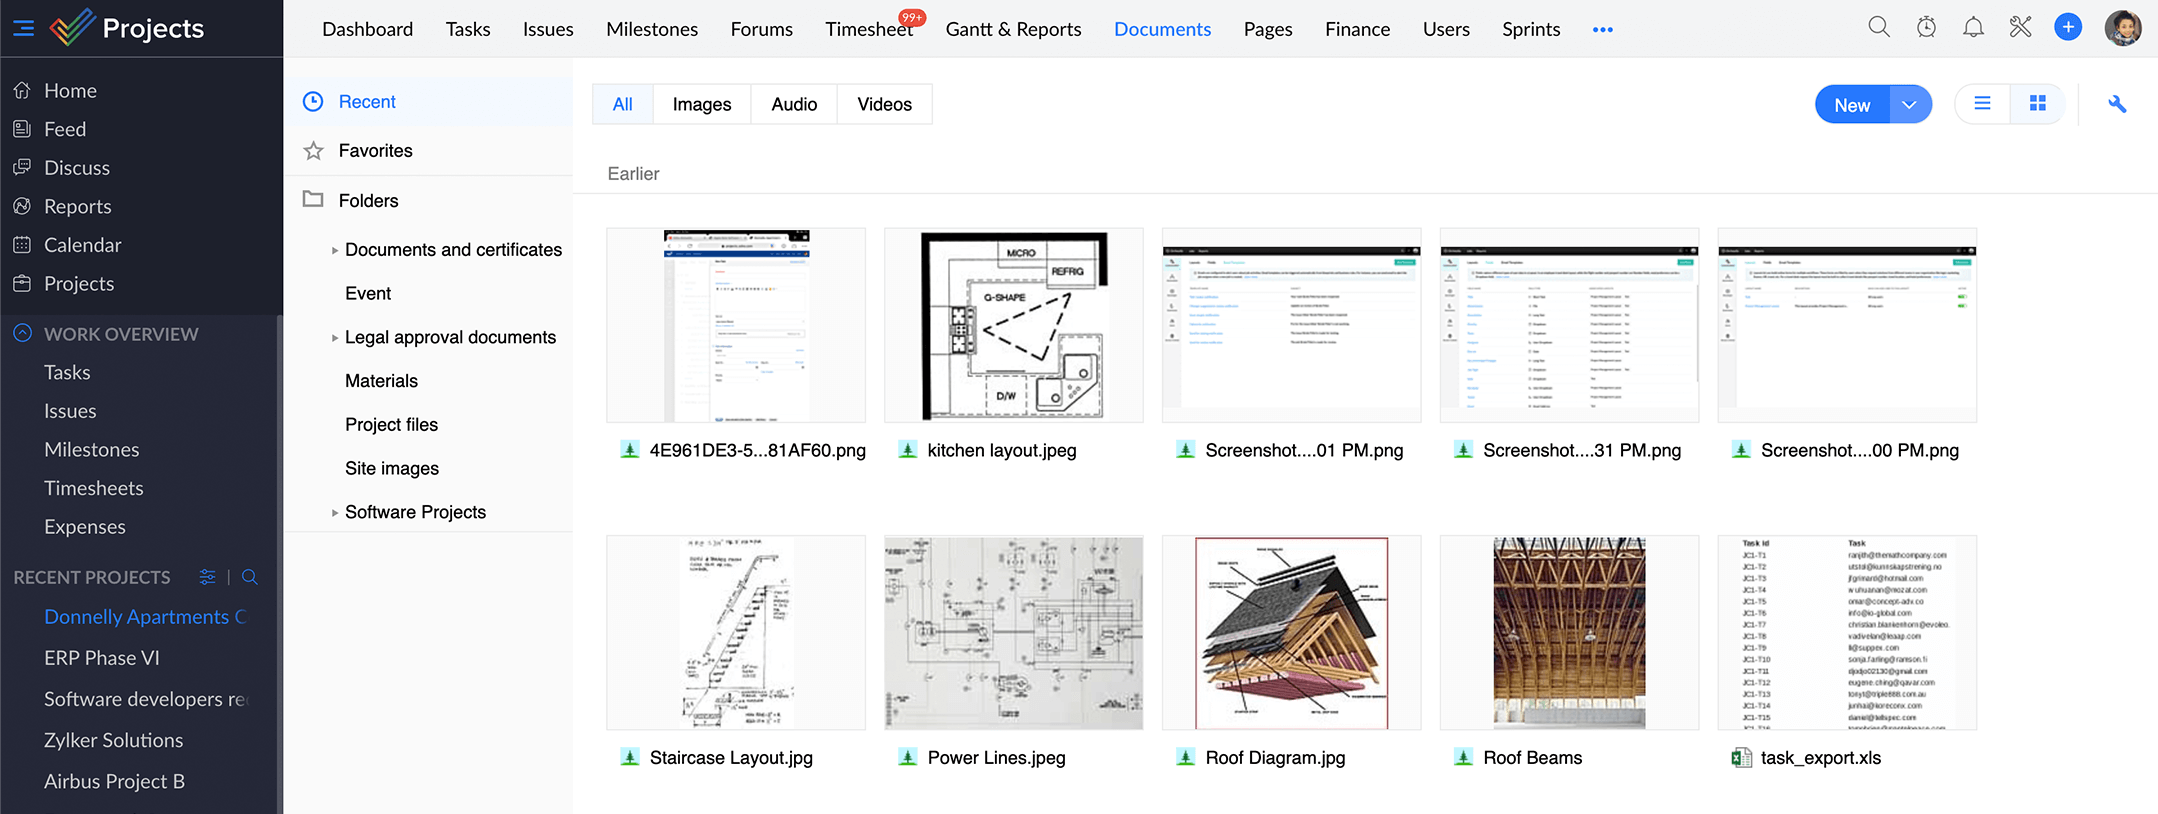Select the Images filter tab

(701, 104)
